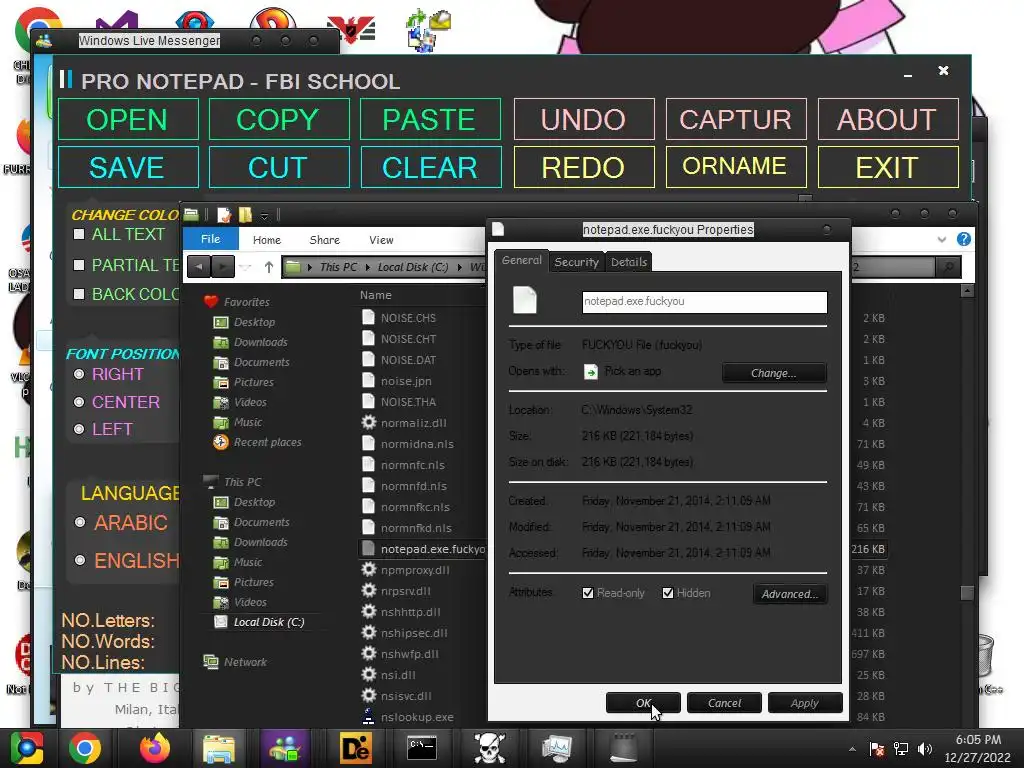Click the up-one-level arrow in Explorer
Viewport: 1024px width, 768px height.
(x=268, y=266)
